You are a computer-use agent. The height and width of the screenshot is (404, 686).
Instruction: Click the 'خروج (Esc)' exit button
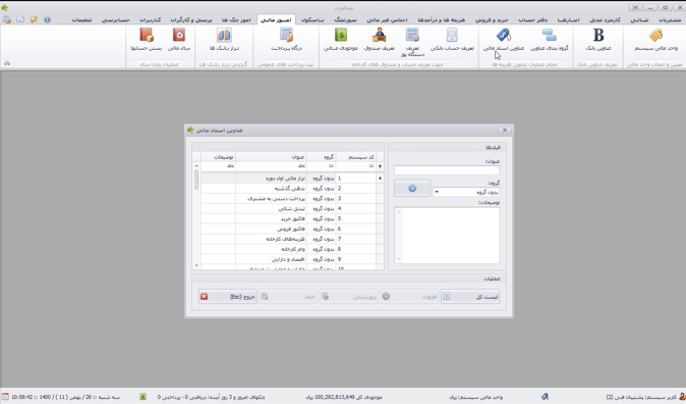click(228, 297)
